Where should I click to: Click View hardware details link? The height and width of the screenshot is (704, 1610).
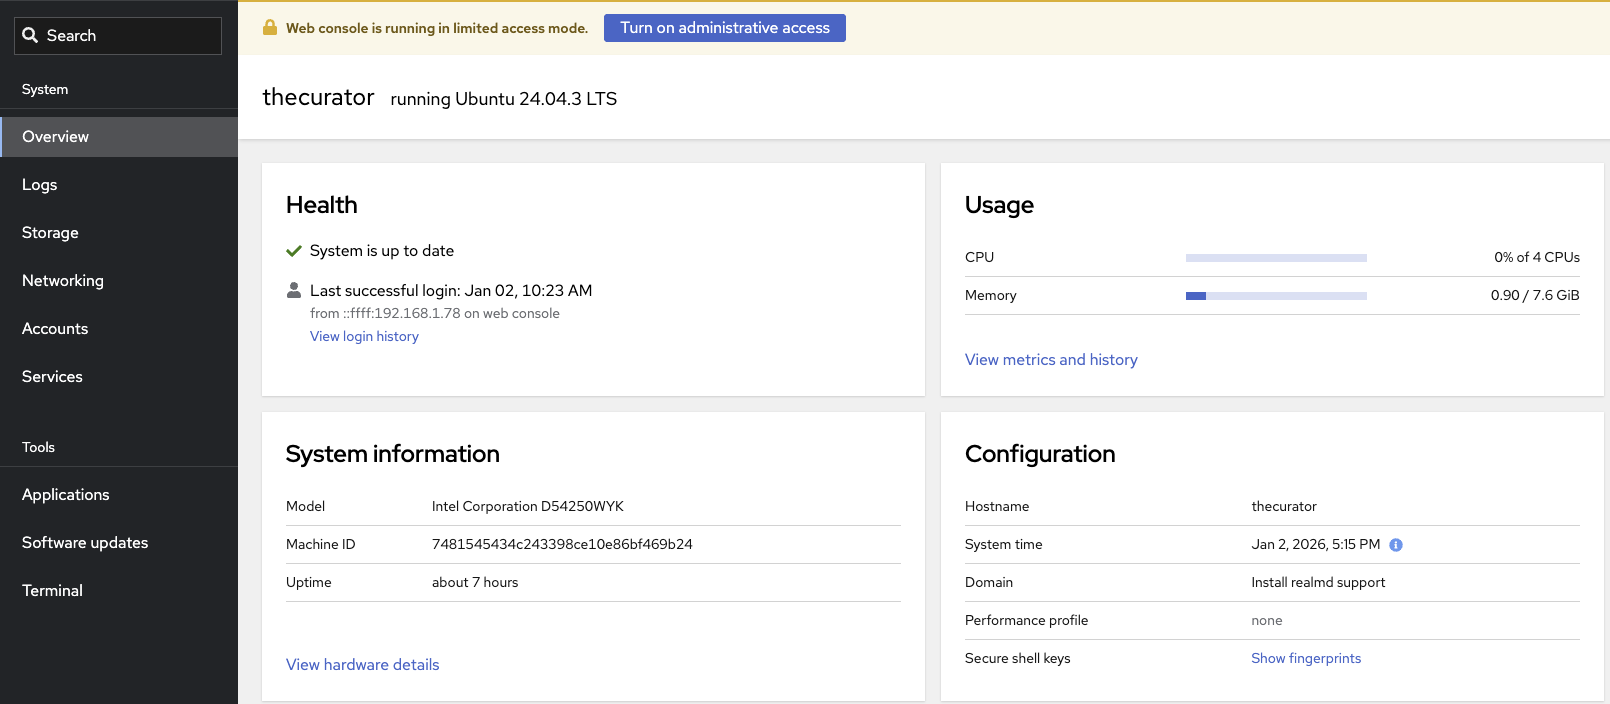[362, 665]
